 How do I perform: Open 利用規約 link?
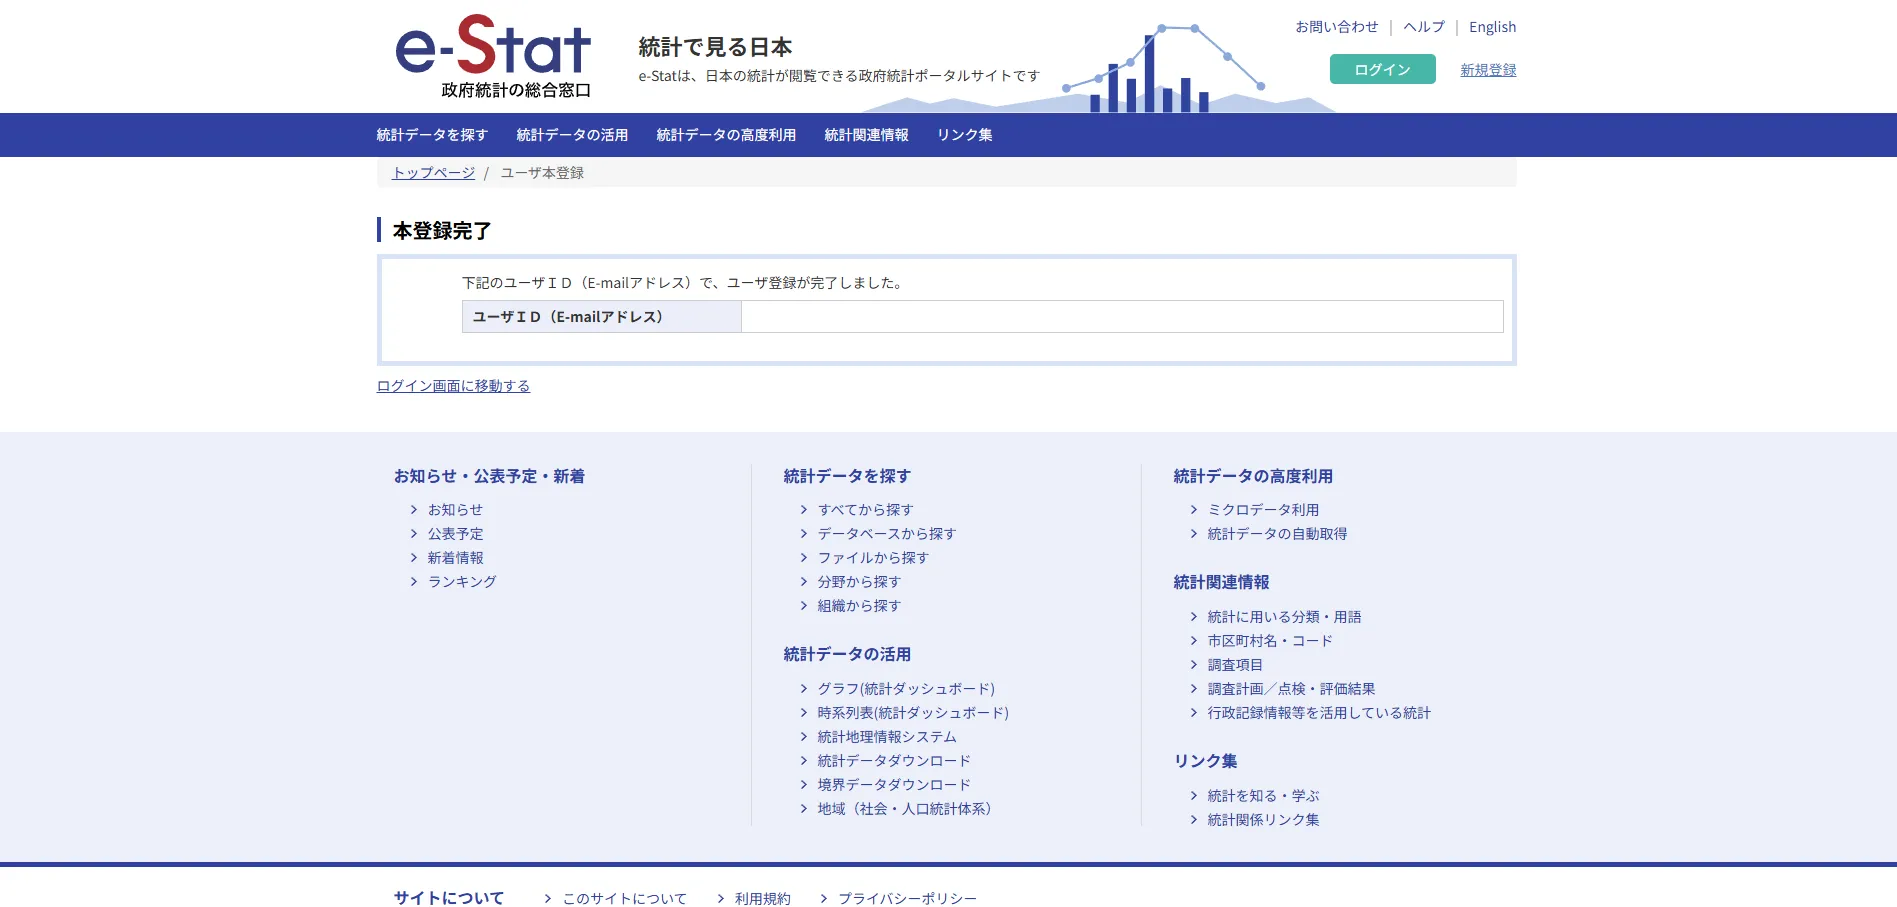point(762,899)
